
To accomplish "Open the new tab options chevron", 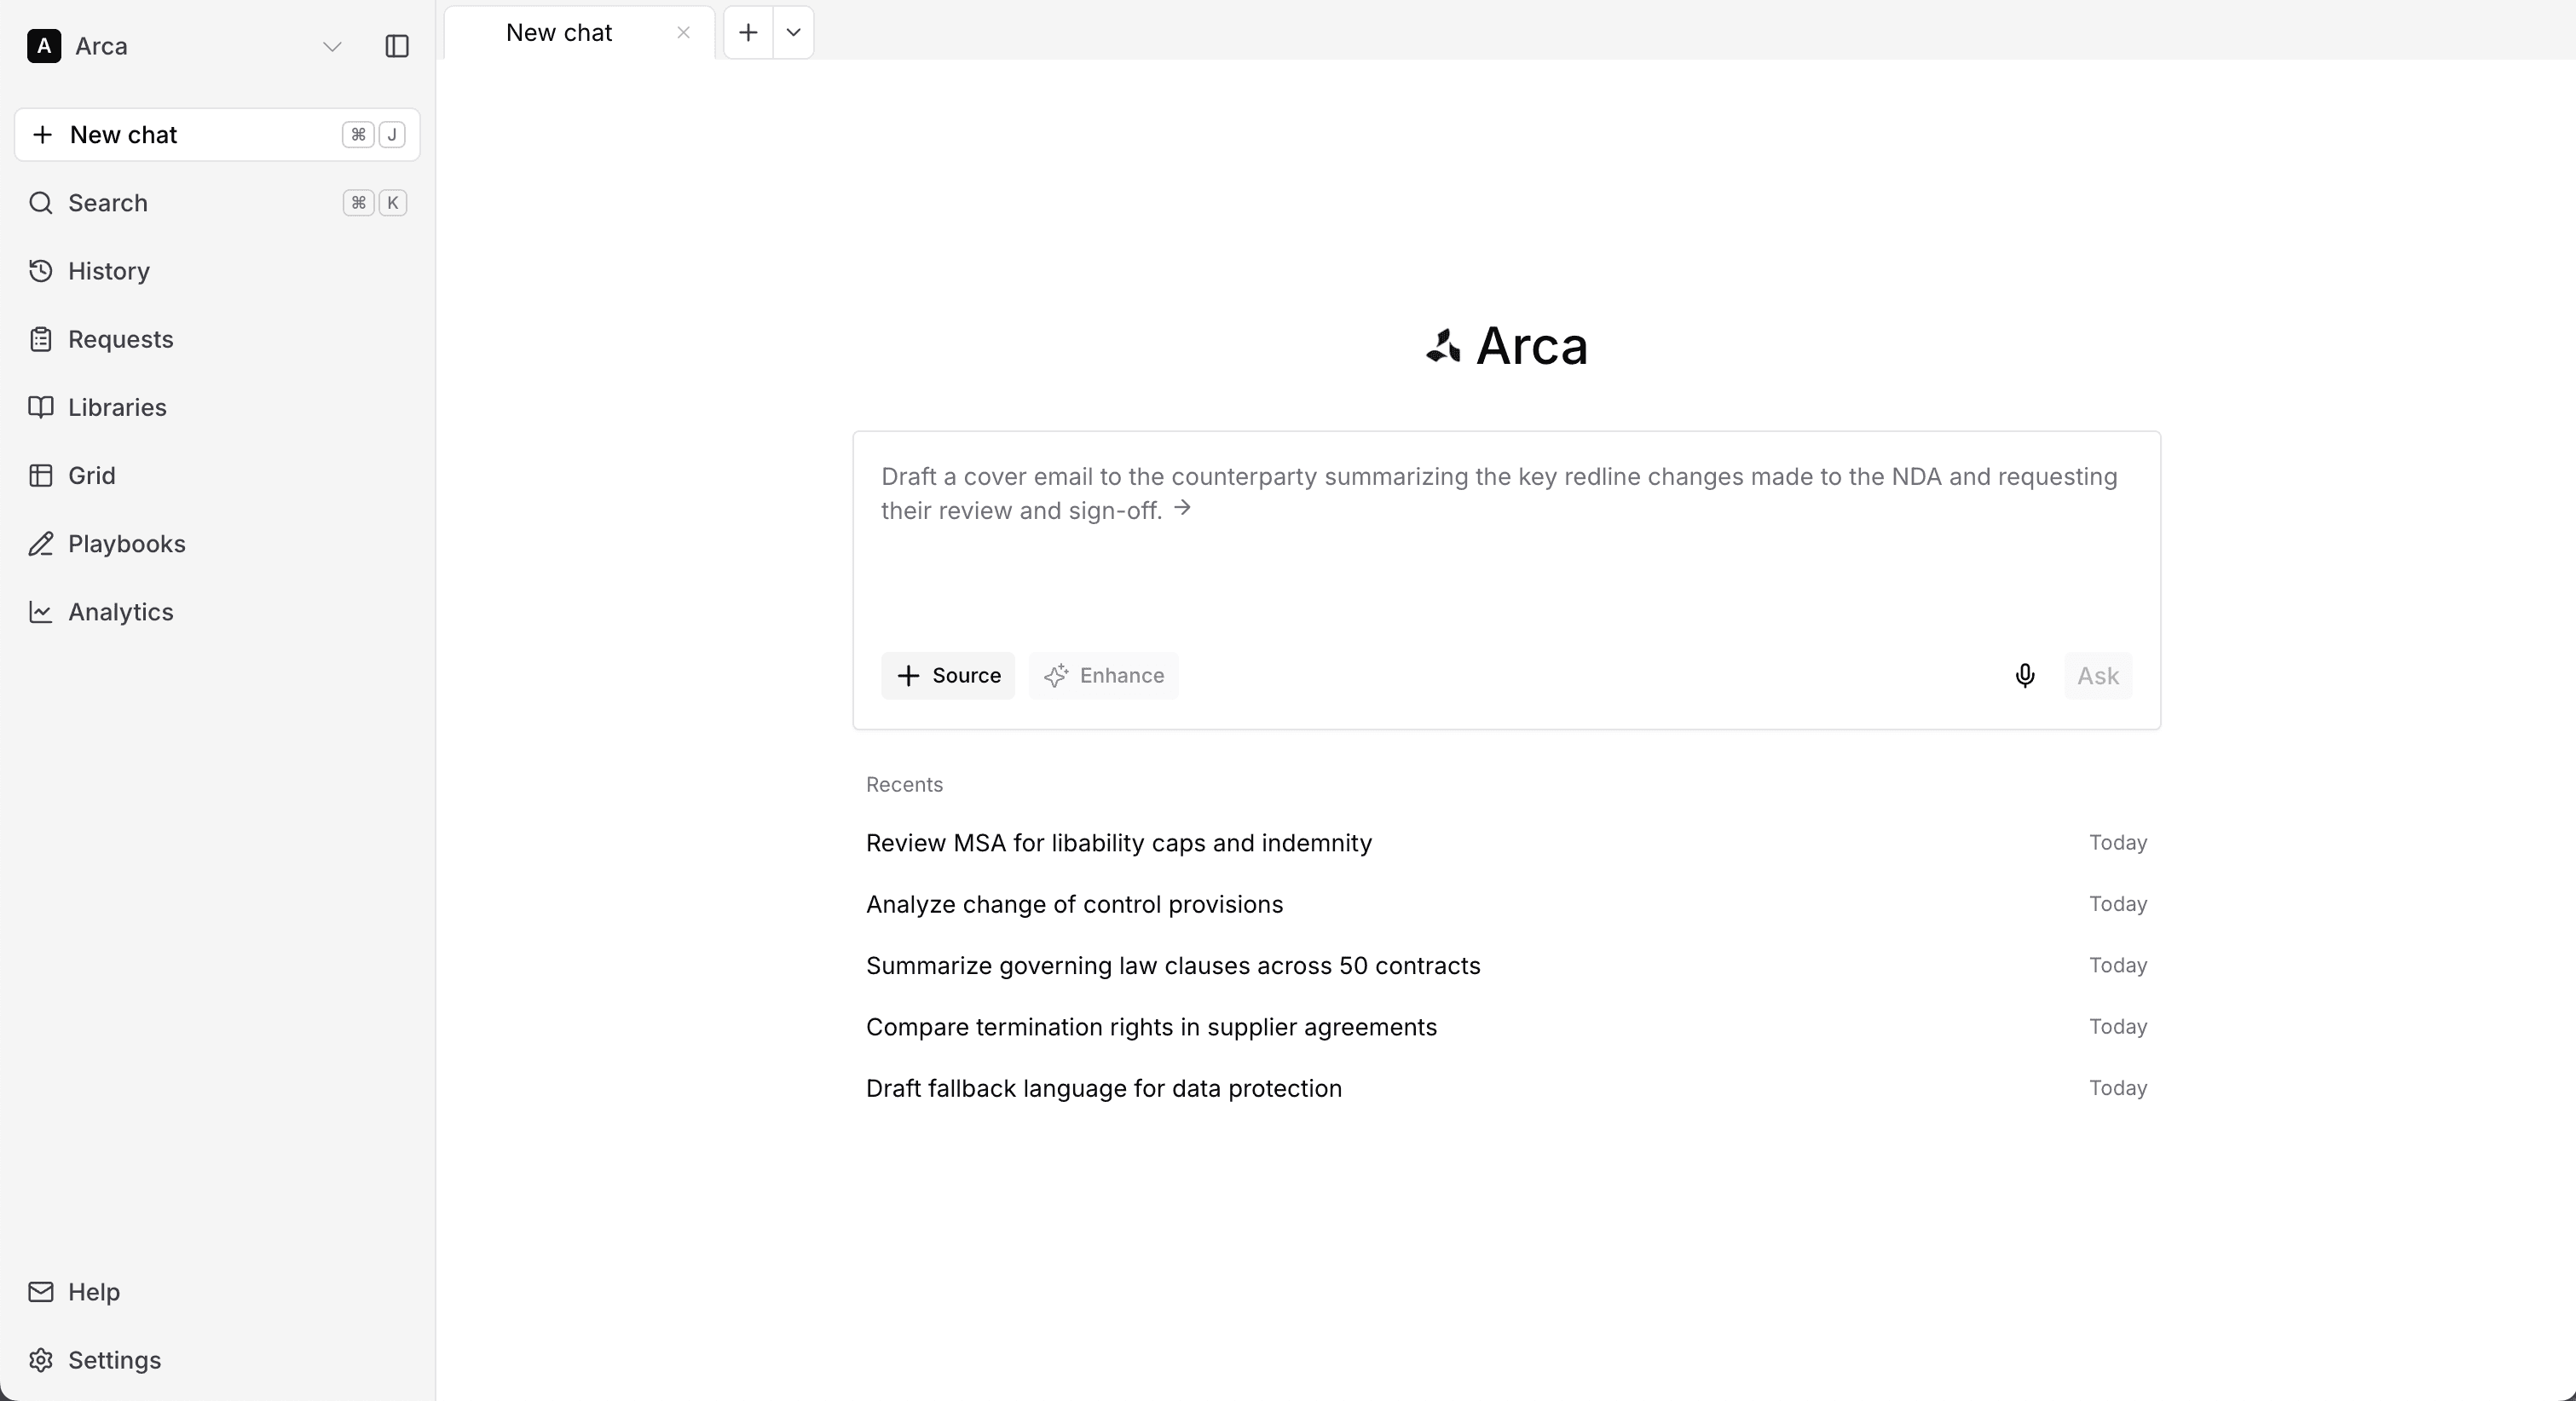I will (x=792, y=32).
